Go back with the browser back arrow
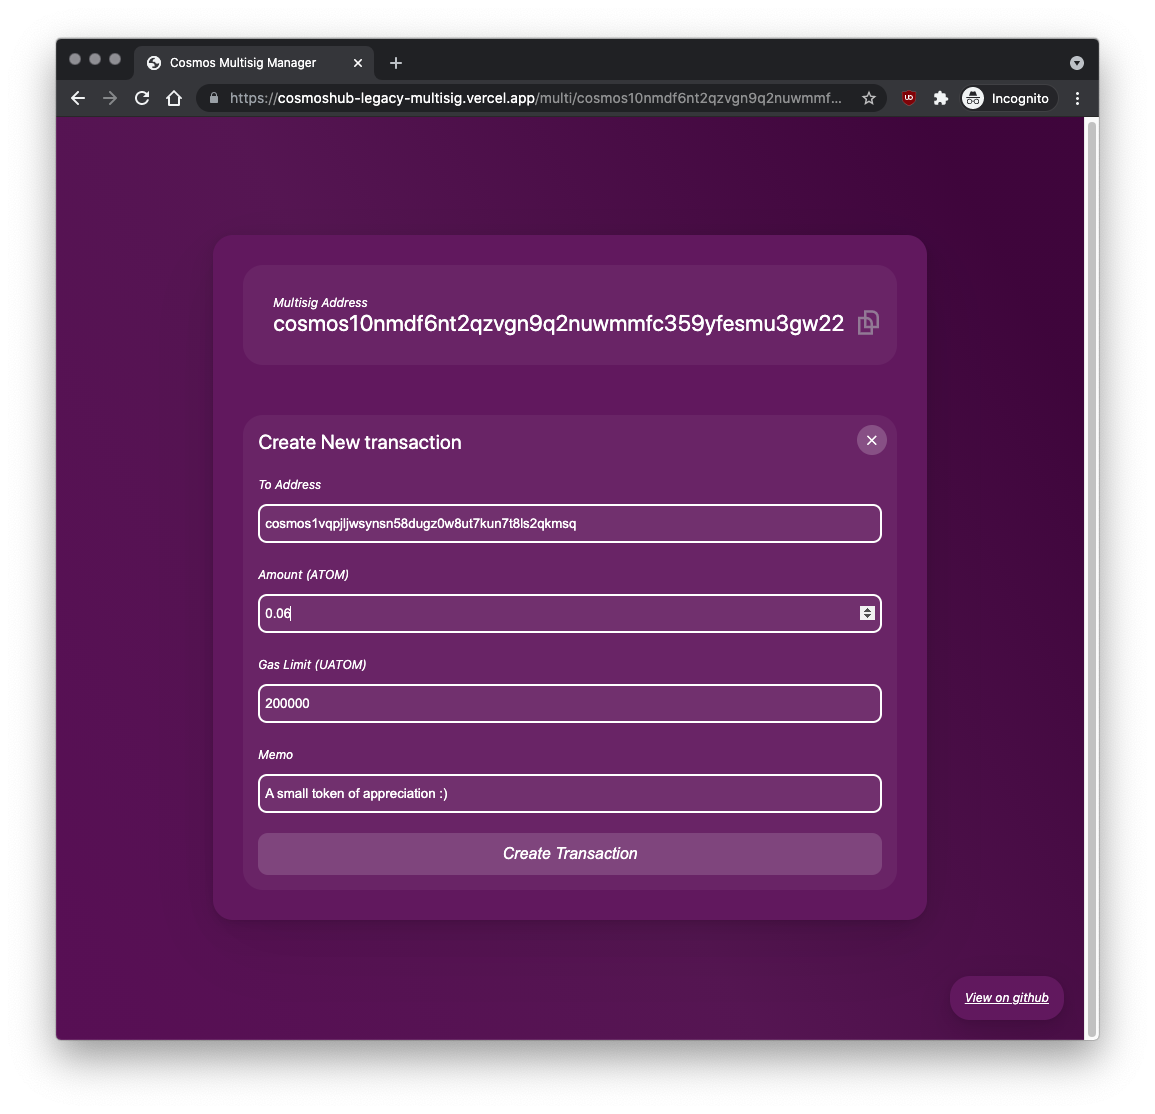 [x=78, y=98]
